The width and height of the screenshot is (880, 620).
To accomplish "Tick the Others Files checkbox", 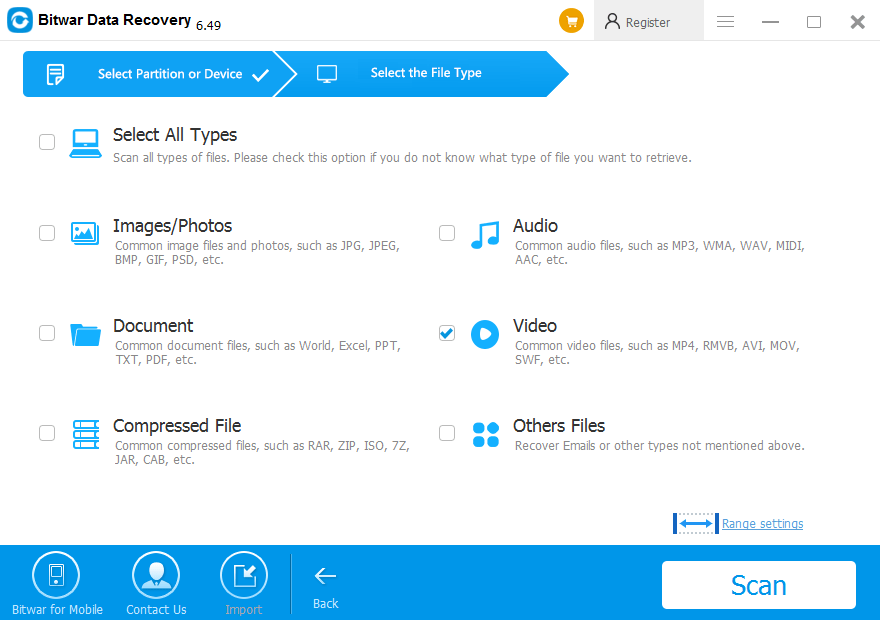I will 447,433.
